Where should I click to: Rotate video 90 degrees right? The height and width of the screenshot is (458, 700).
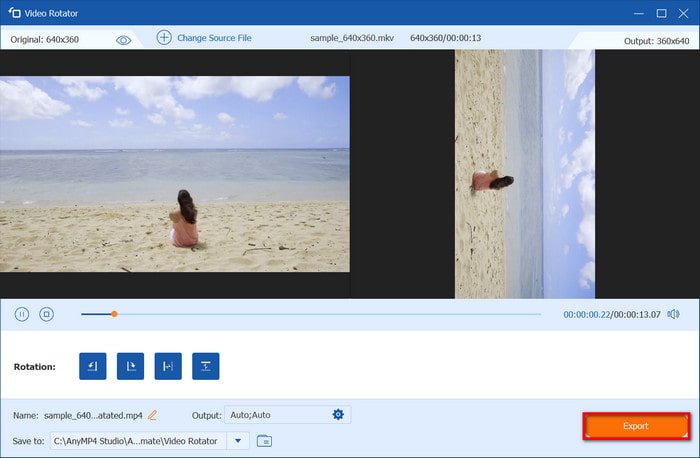coord(130,367)
